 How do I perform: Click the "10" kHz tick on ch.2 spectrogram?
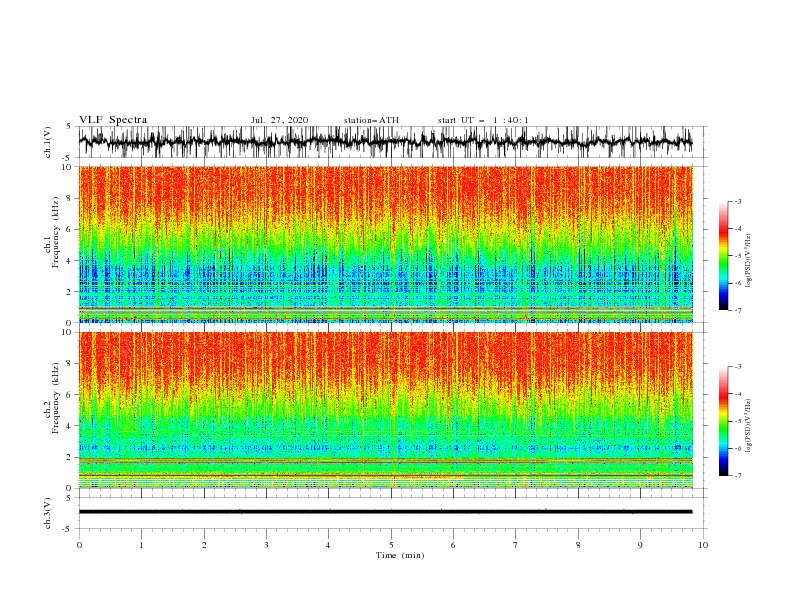click(67, 332)
